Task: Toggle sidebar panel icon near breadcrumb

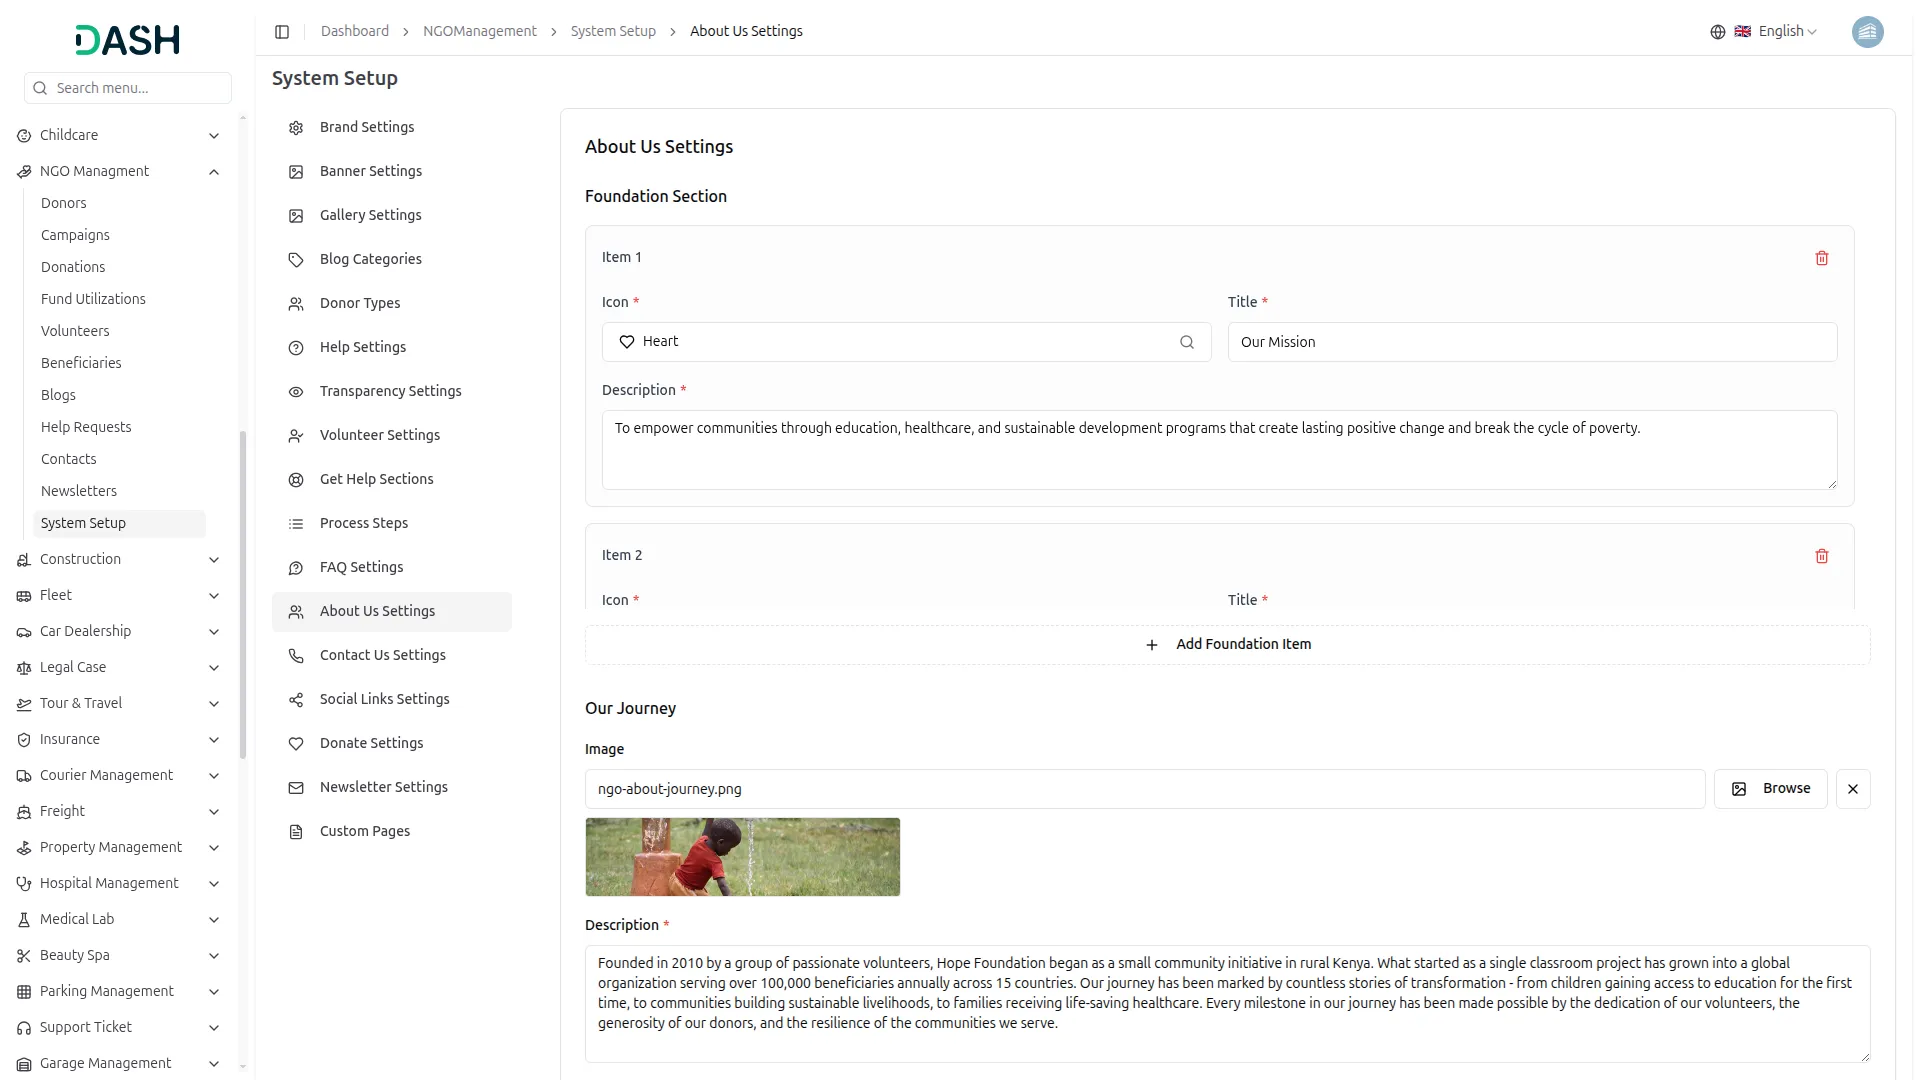Action: (x=282, y=32)
